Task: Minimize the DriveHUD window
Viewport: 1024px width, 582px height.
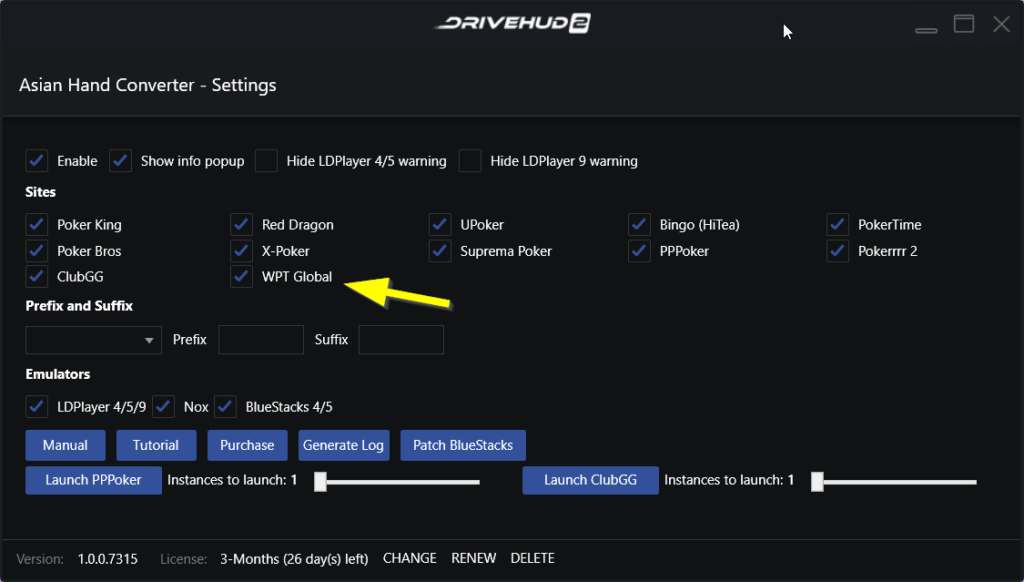Action: (x=926, y=29)
